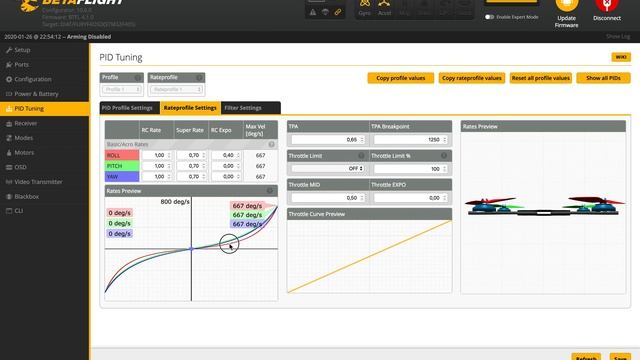The height and width of the screenshot is (360, 640).
Task: Click Throttle EXPO value field
Action: (411, 198)
